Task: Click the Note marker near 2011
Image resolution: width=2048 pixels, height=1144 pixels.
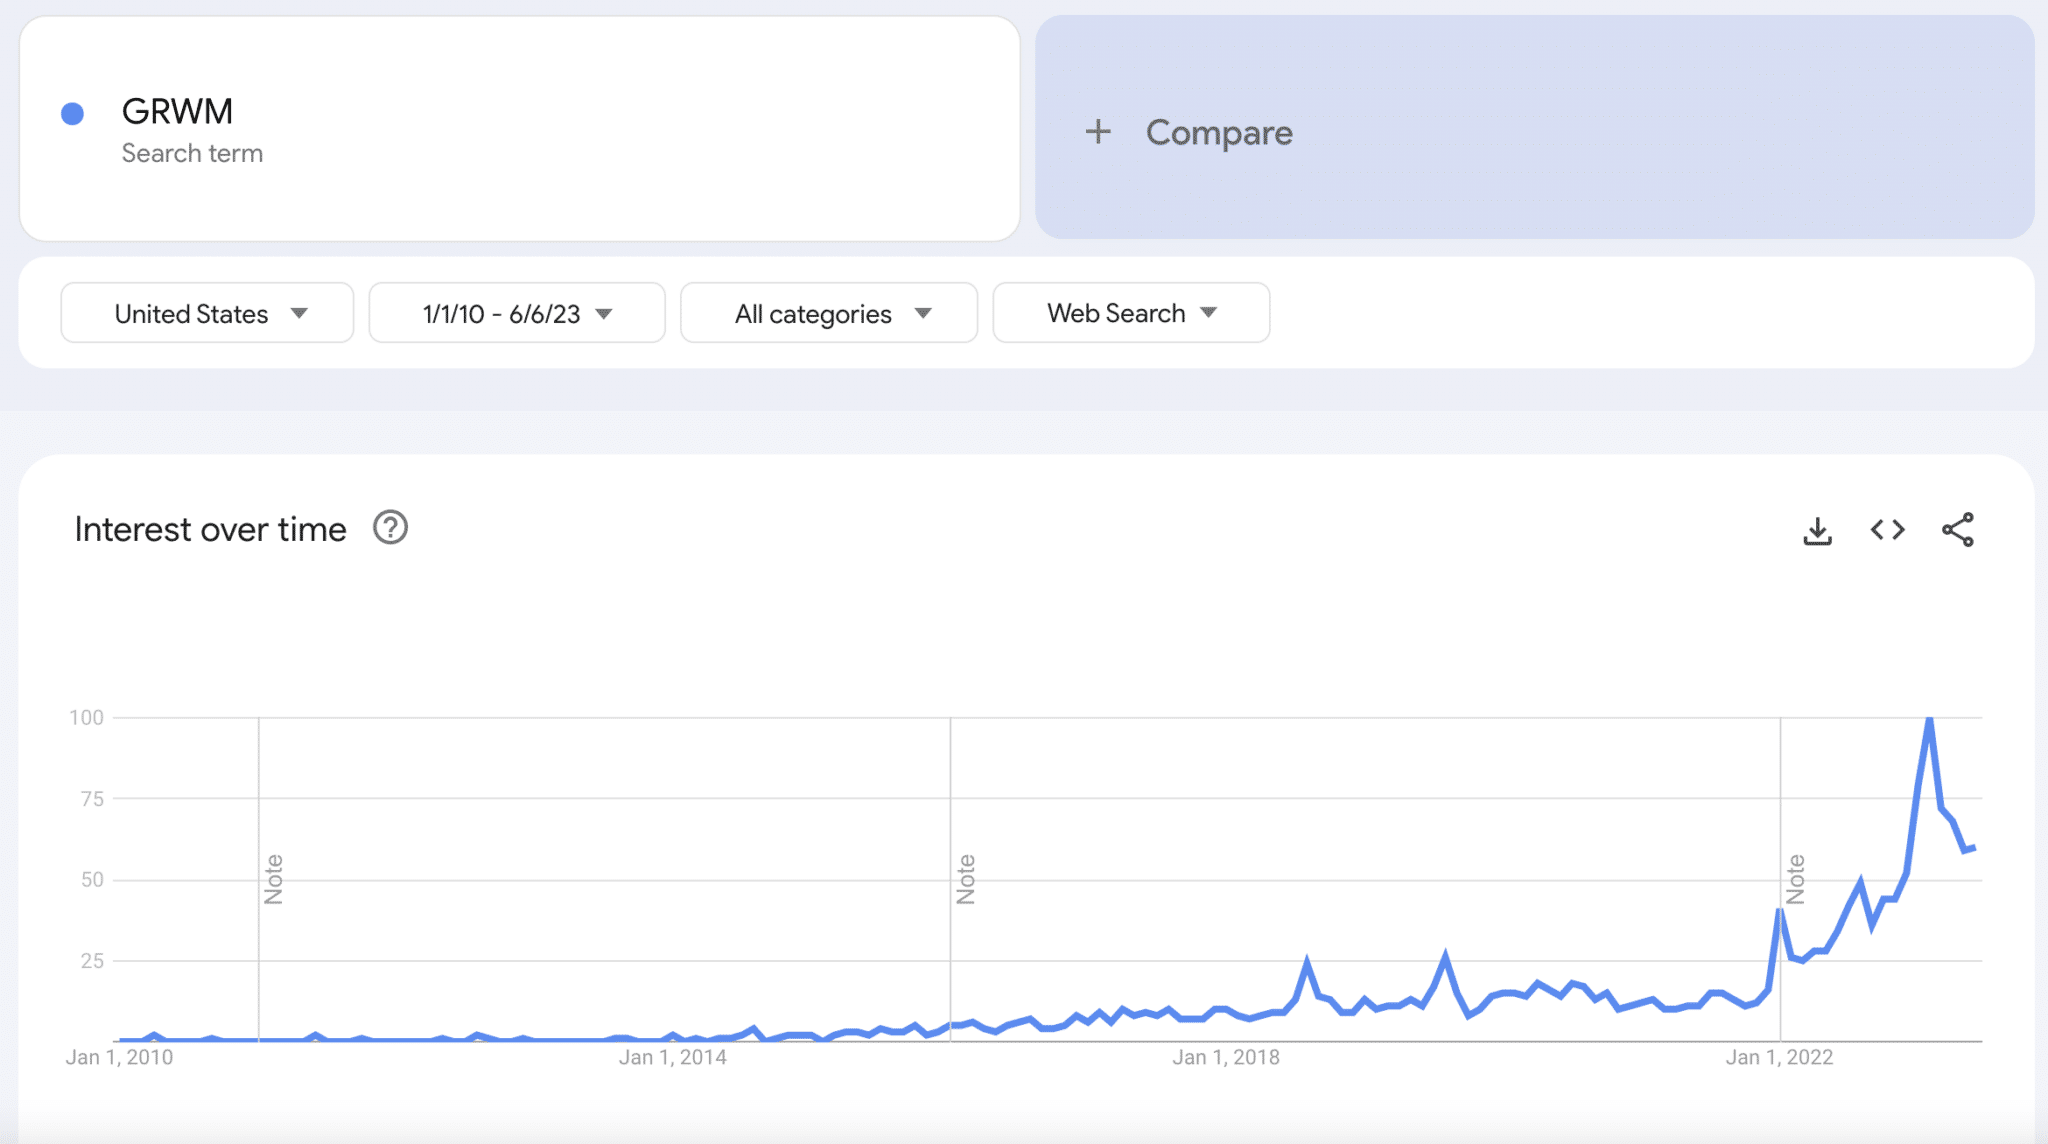Action: pos(273,879)
